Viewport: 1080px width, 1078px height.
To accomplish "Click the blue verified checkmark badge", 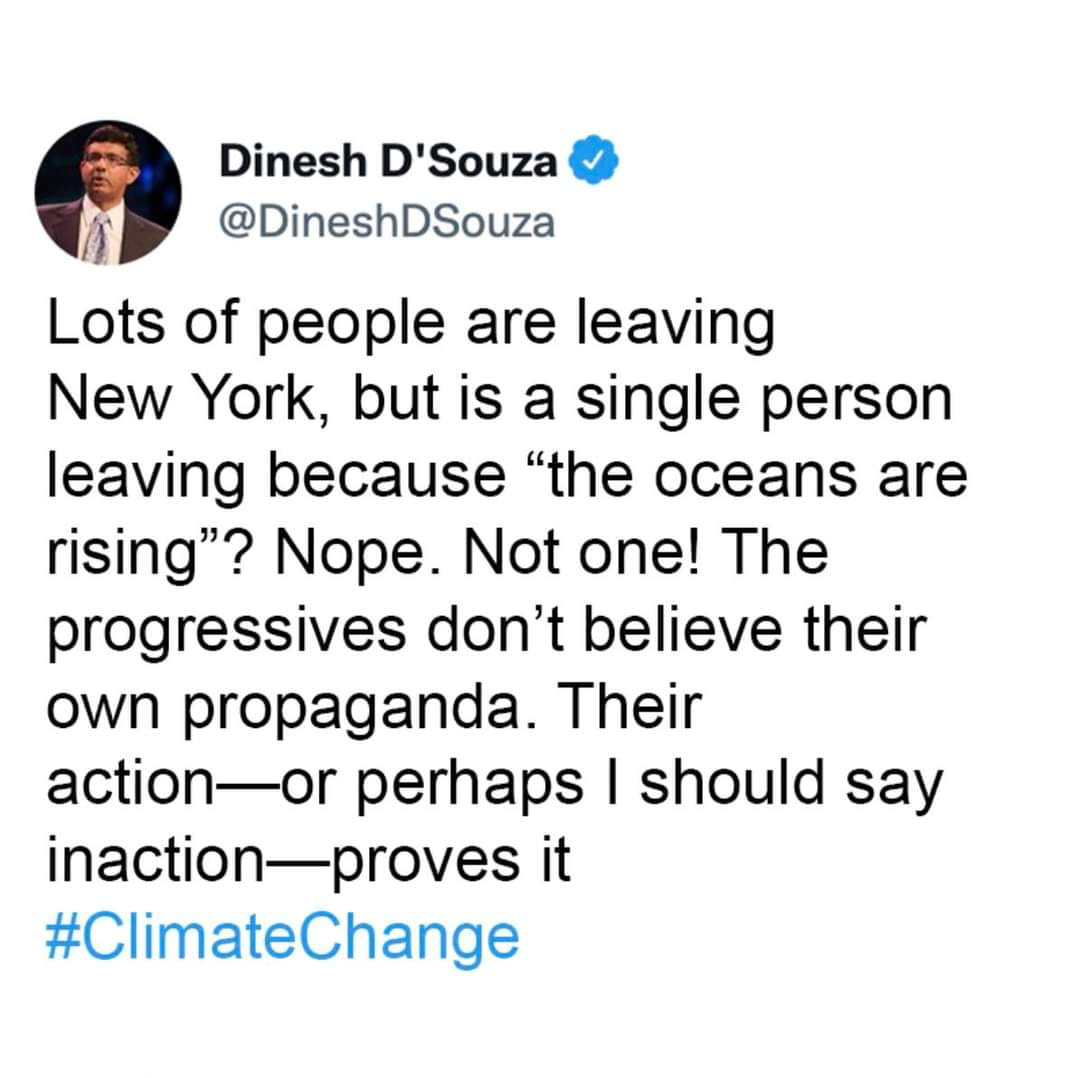I will click(x=592, y=160).
